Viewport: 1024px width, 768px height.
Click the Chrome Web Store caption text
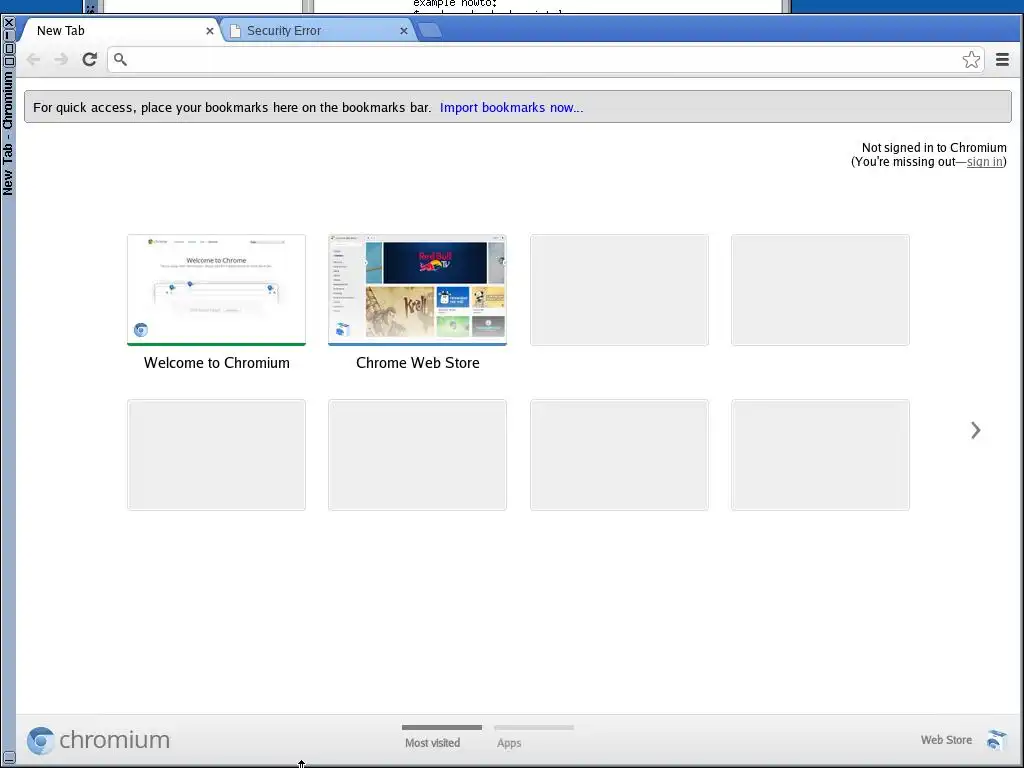tap(418, 363)
